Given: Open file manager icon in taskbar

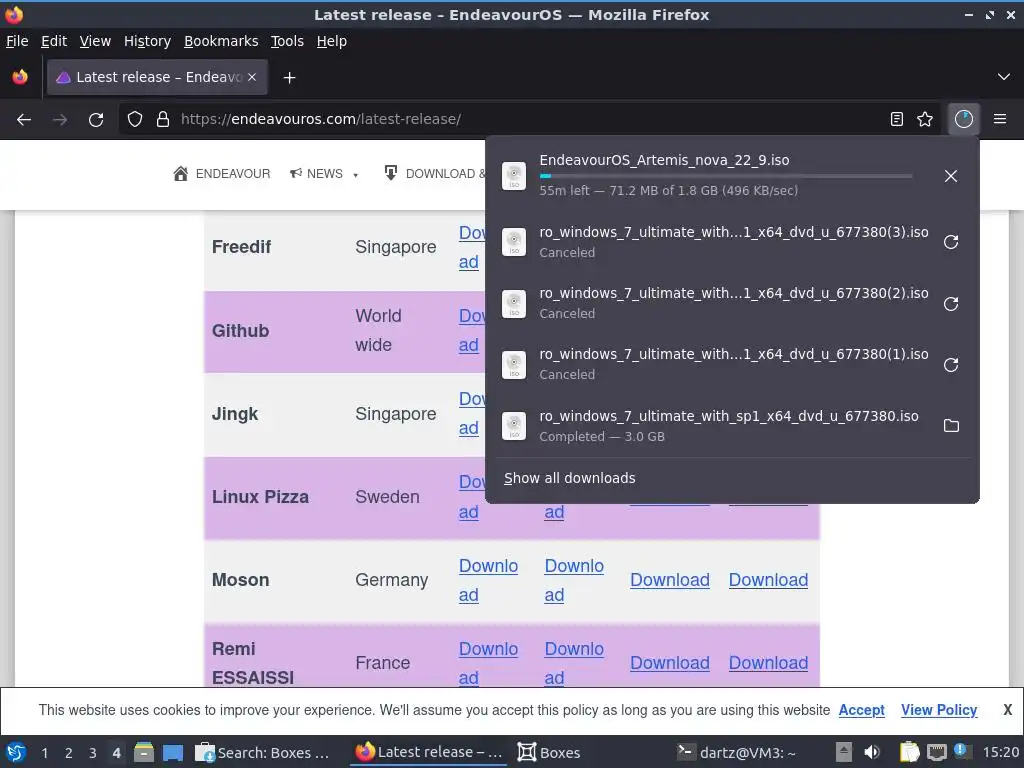Looking at the screenshot, I should coord(144,752).
